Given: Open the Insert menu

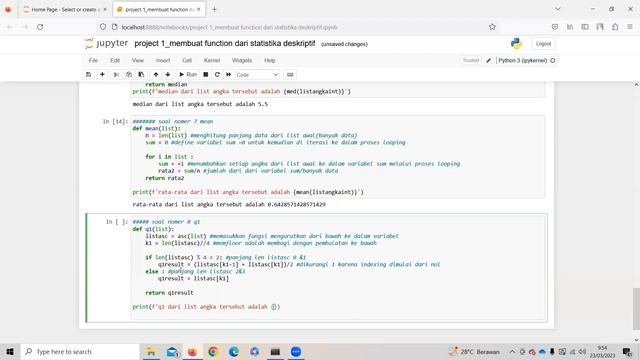Looking at the screenshot, I should click(163, 60).
